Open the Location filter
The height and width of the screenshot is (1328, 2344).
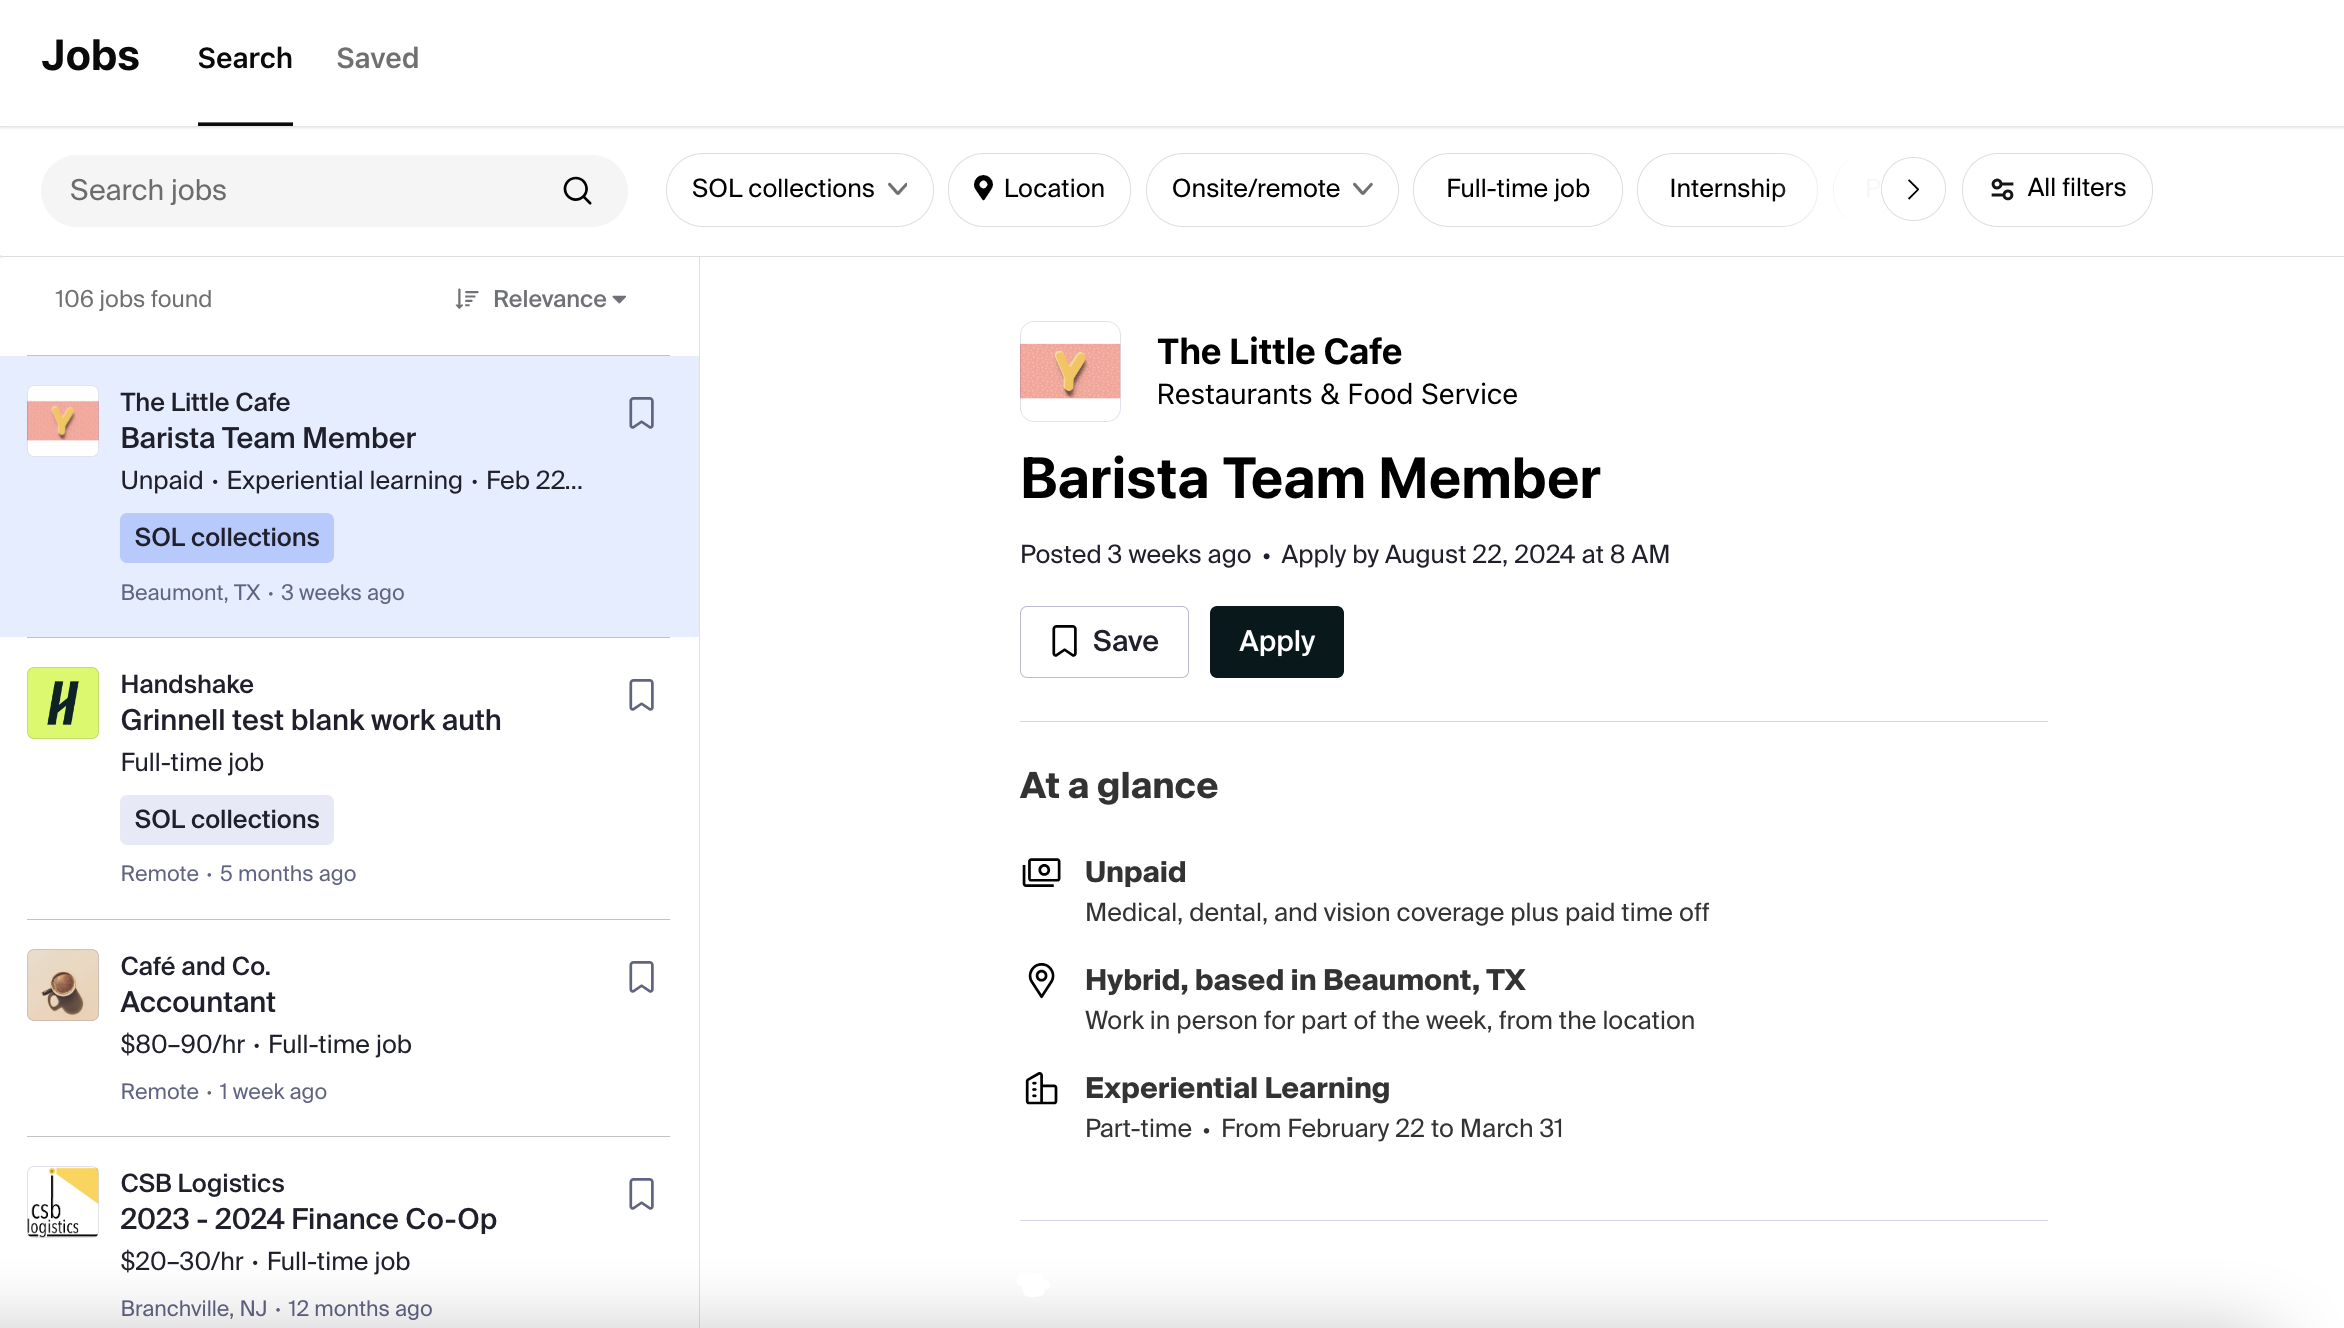tap(1039, 189)
